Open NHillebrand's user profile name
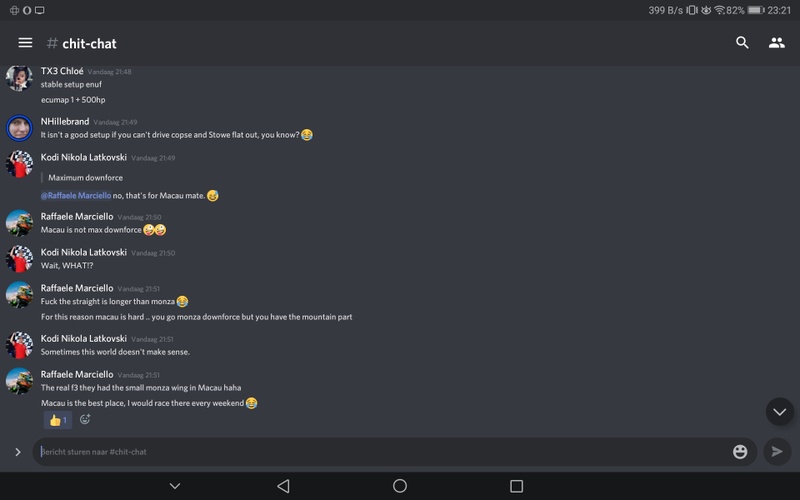 [65, 122]
